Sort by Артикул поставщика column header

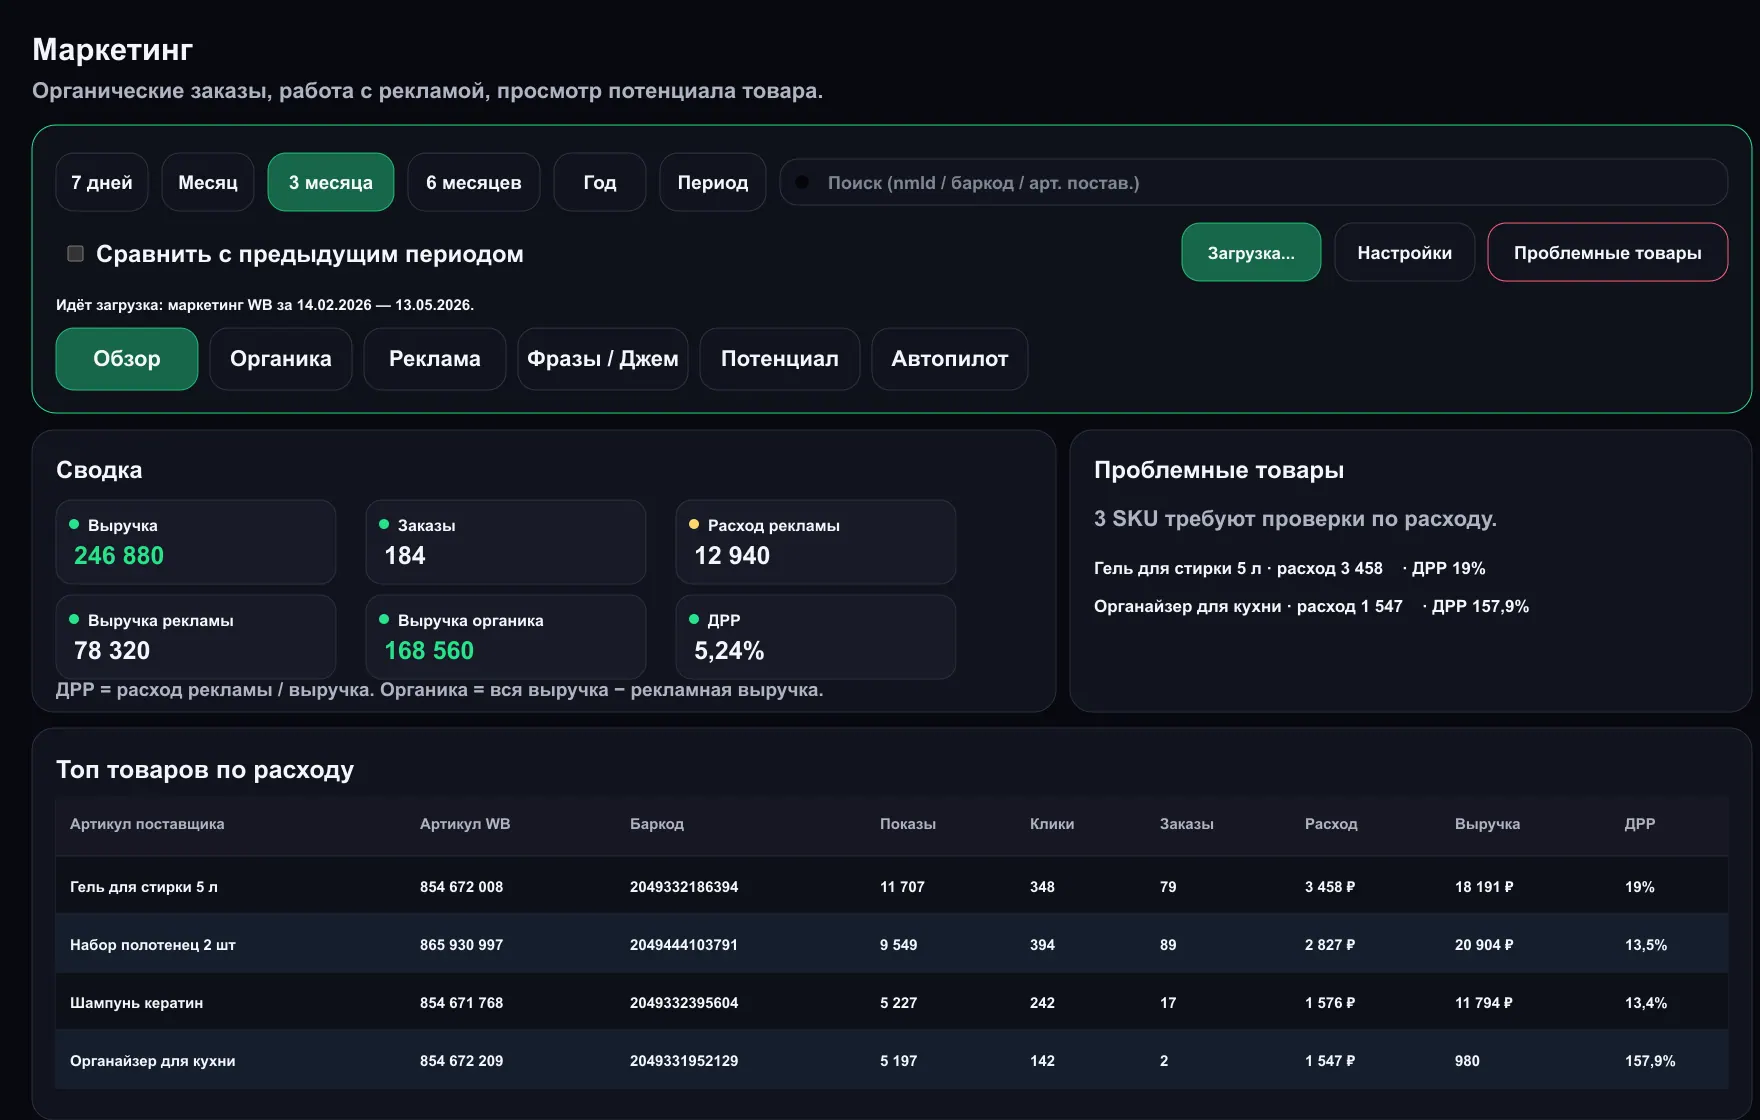click(147, 824)
